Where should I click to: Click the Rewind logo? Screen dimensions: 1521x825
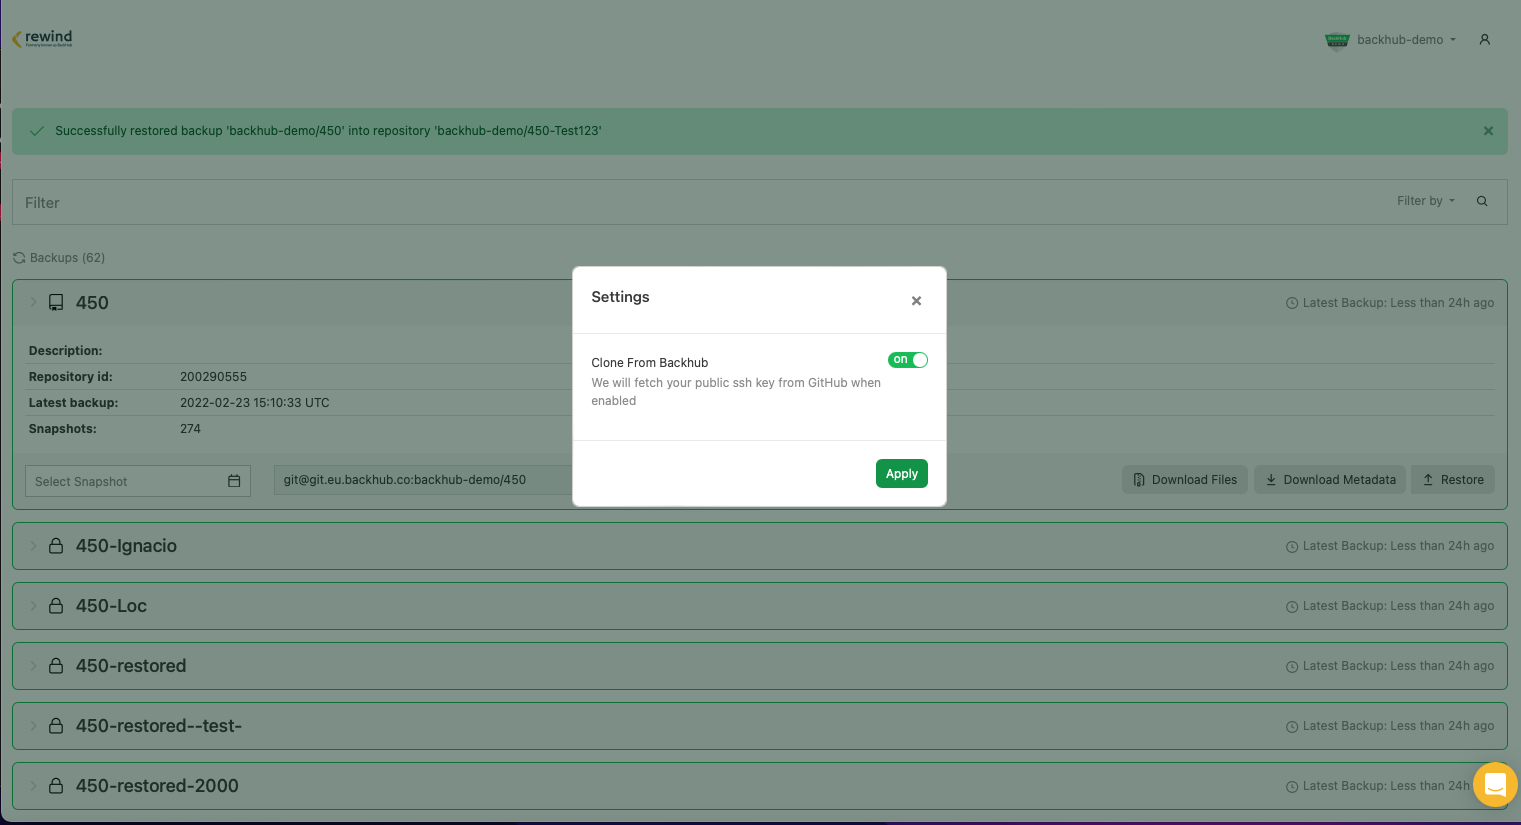(42, 39)
